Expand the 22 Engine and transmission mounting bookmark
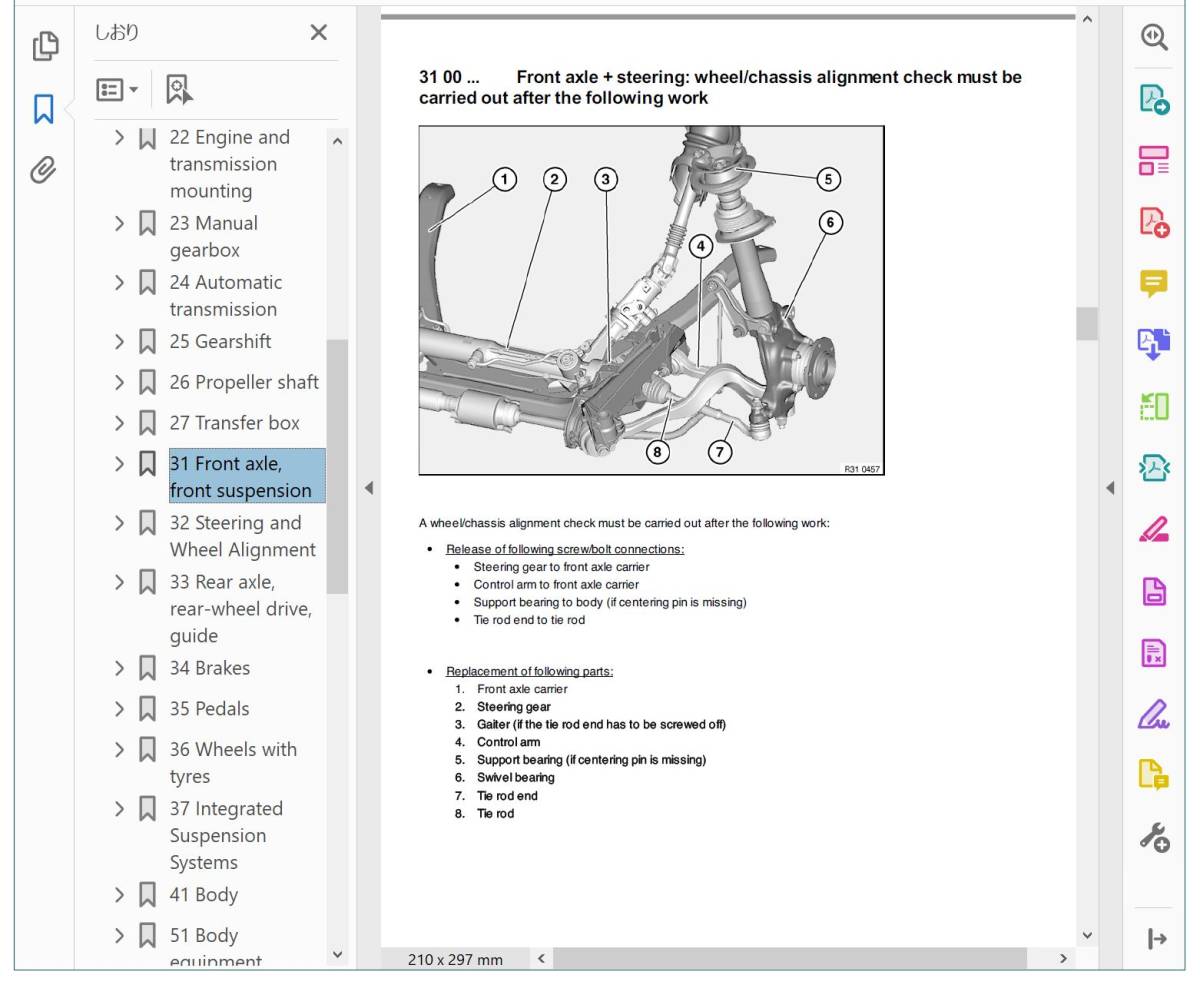 tap(119, 137)
